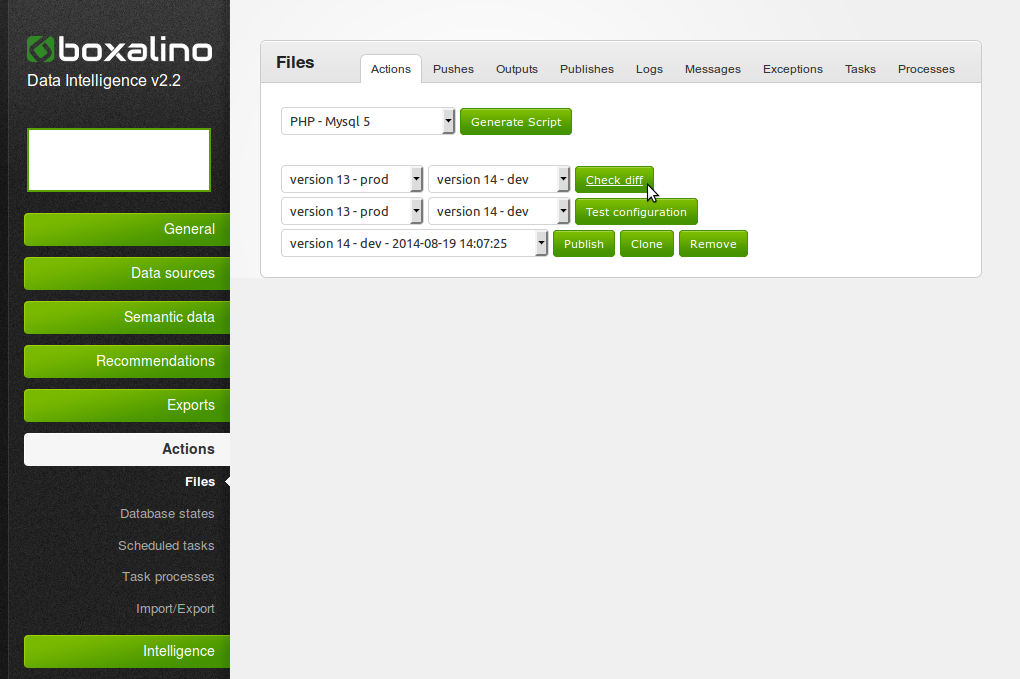Switch to the Pushes tab

453,69
